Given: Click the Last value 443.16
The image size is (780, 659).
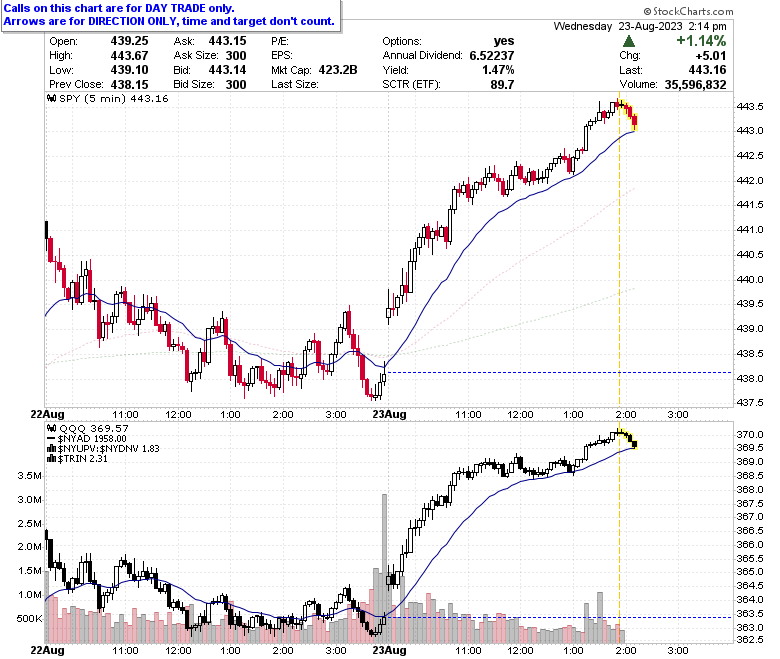Looking at the screenshot, I should [707, 70].
